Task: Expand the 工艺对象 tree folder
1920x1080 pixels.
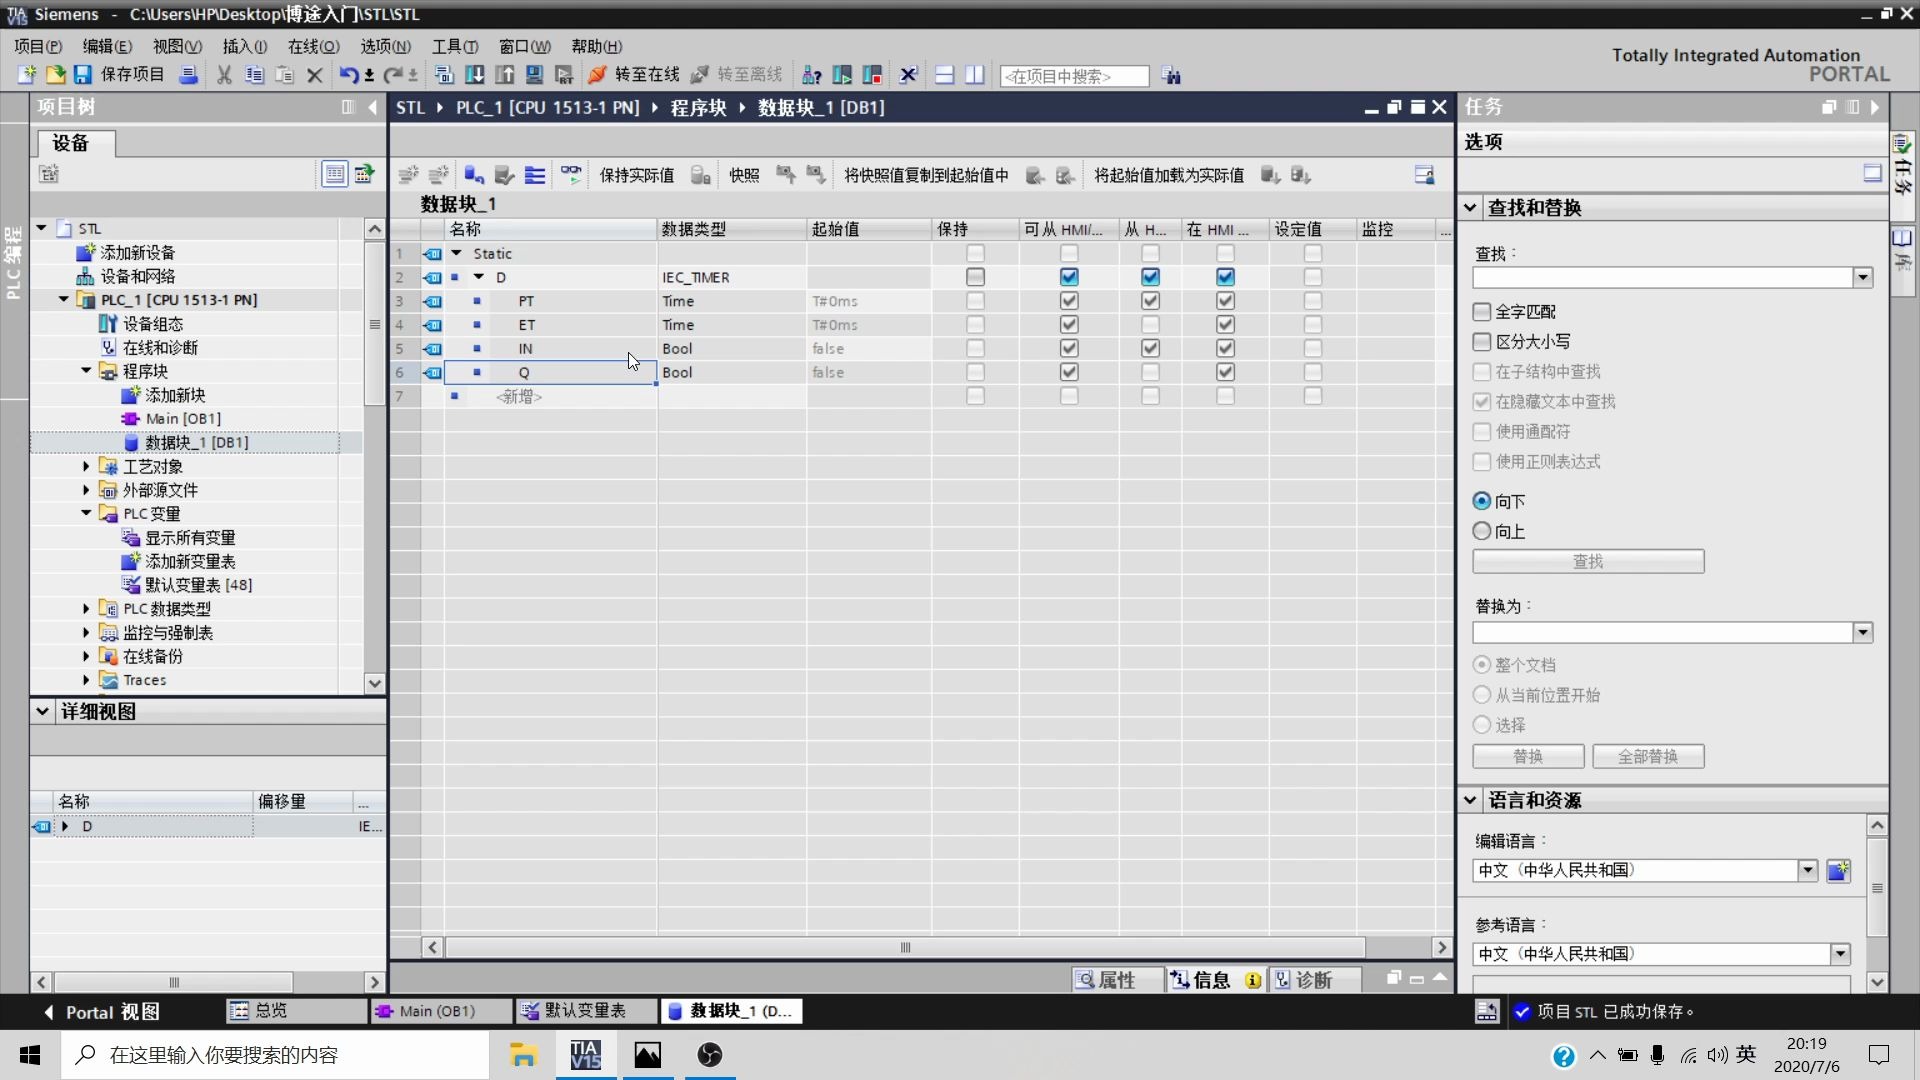Action: pos(86,466)
